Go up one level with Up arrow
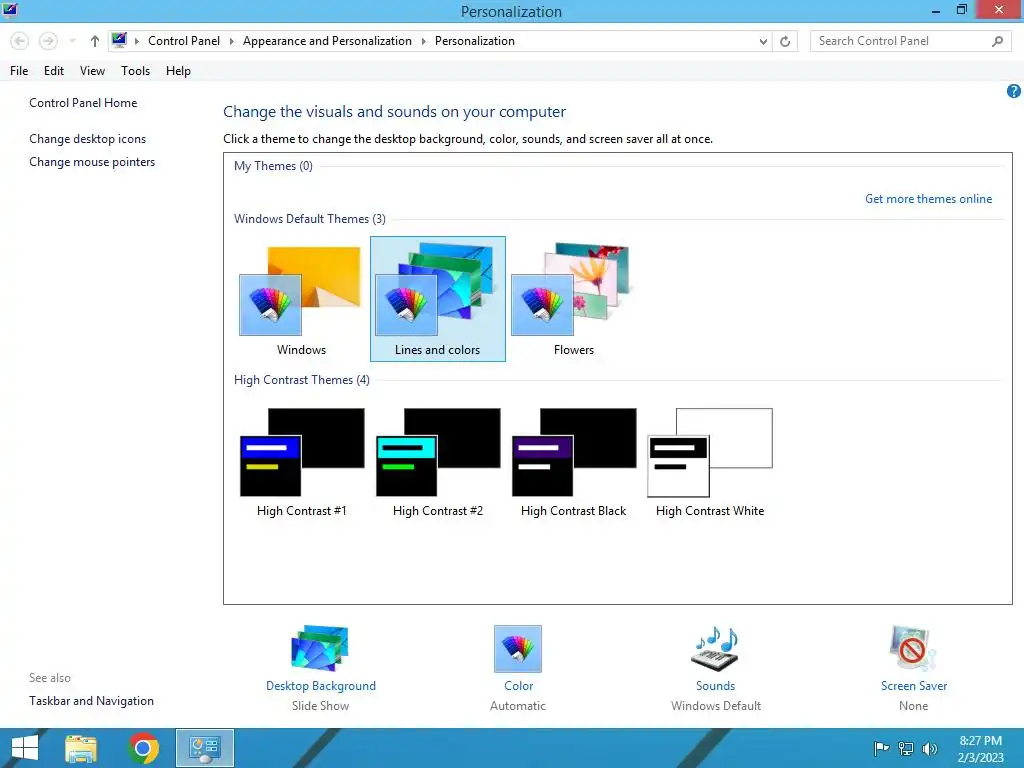The width and height of the screenshot is (1024, 768). pyautogui.click(x=95, y=41)
